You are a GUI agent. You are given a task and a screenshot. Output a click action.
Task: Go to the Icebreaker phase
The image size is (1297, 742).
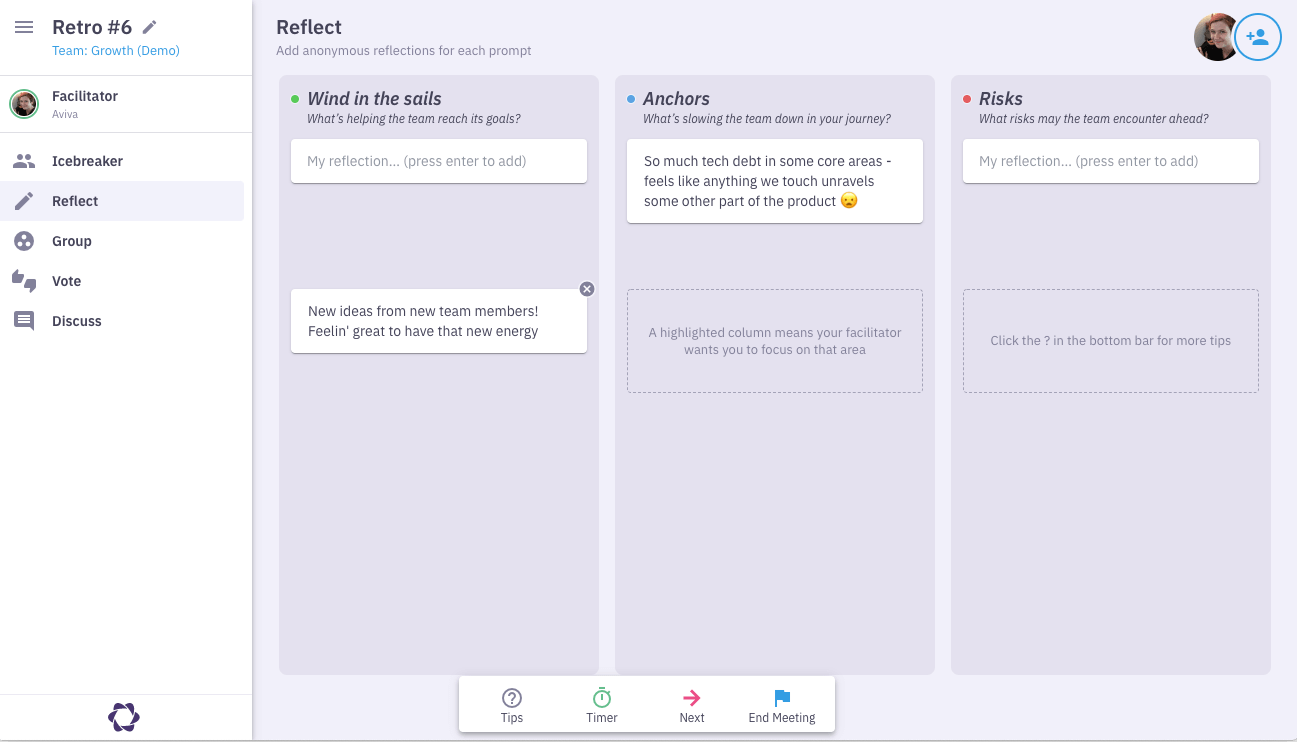pyautogui.click(x=87, y=161)
